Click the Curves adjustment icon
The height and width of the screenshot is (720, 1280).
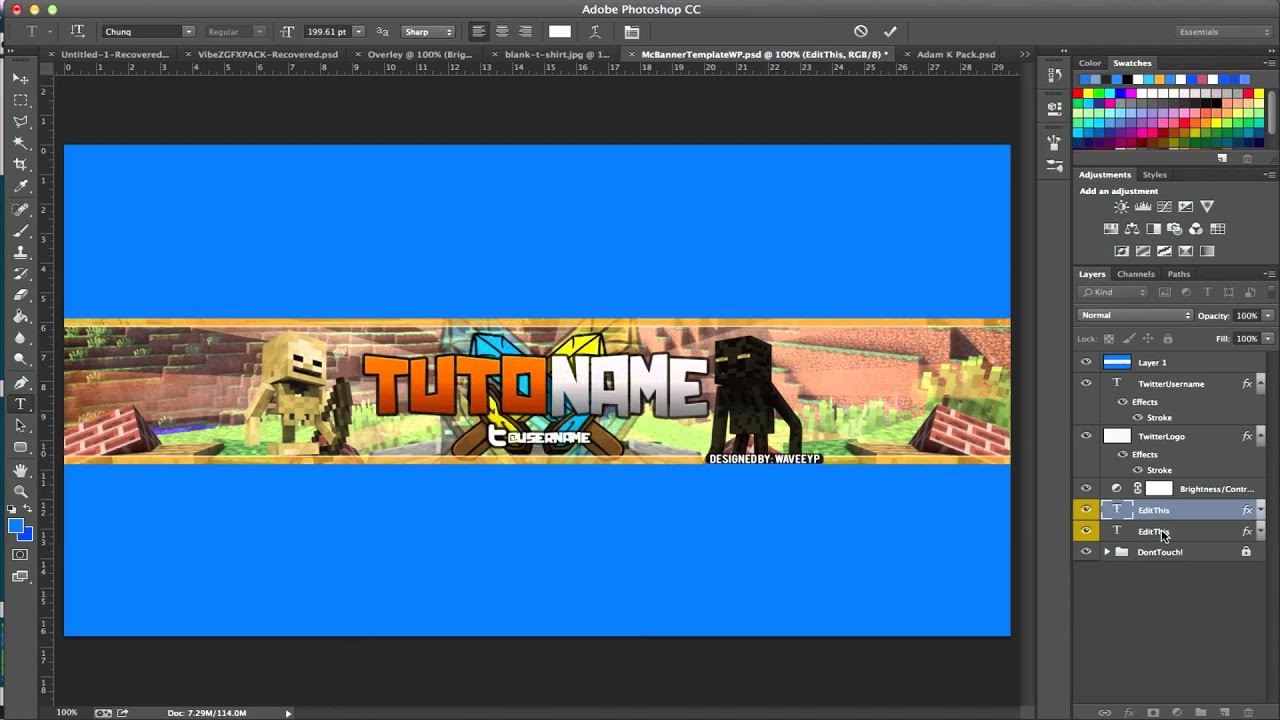(1164, 207)
